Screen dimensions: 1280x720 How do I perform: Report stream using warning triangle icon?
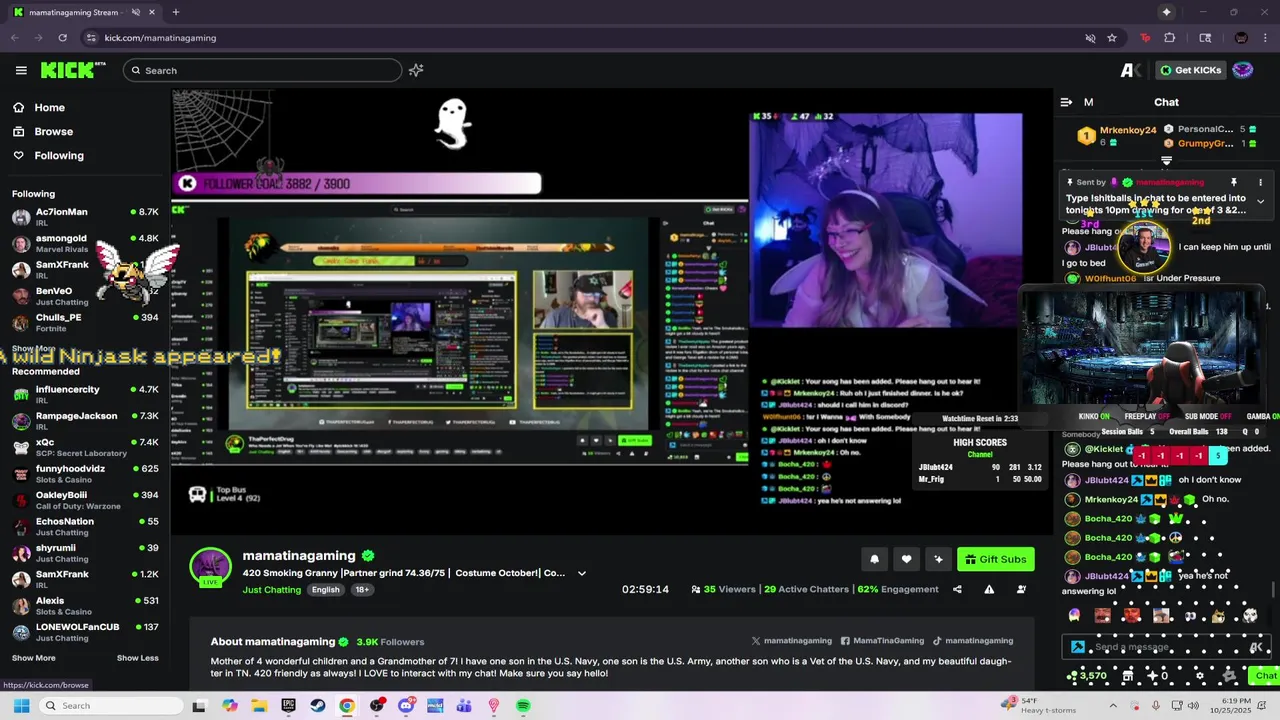coord(989,590)
